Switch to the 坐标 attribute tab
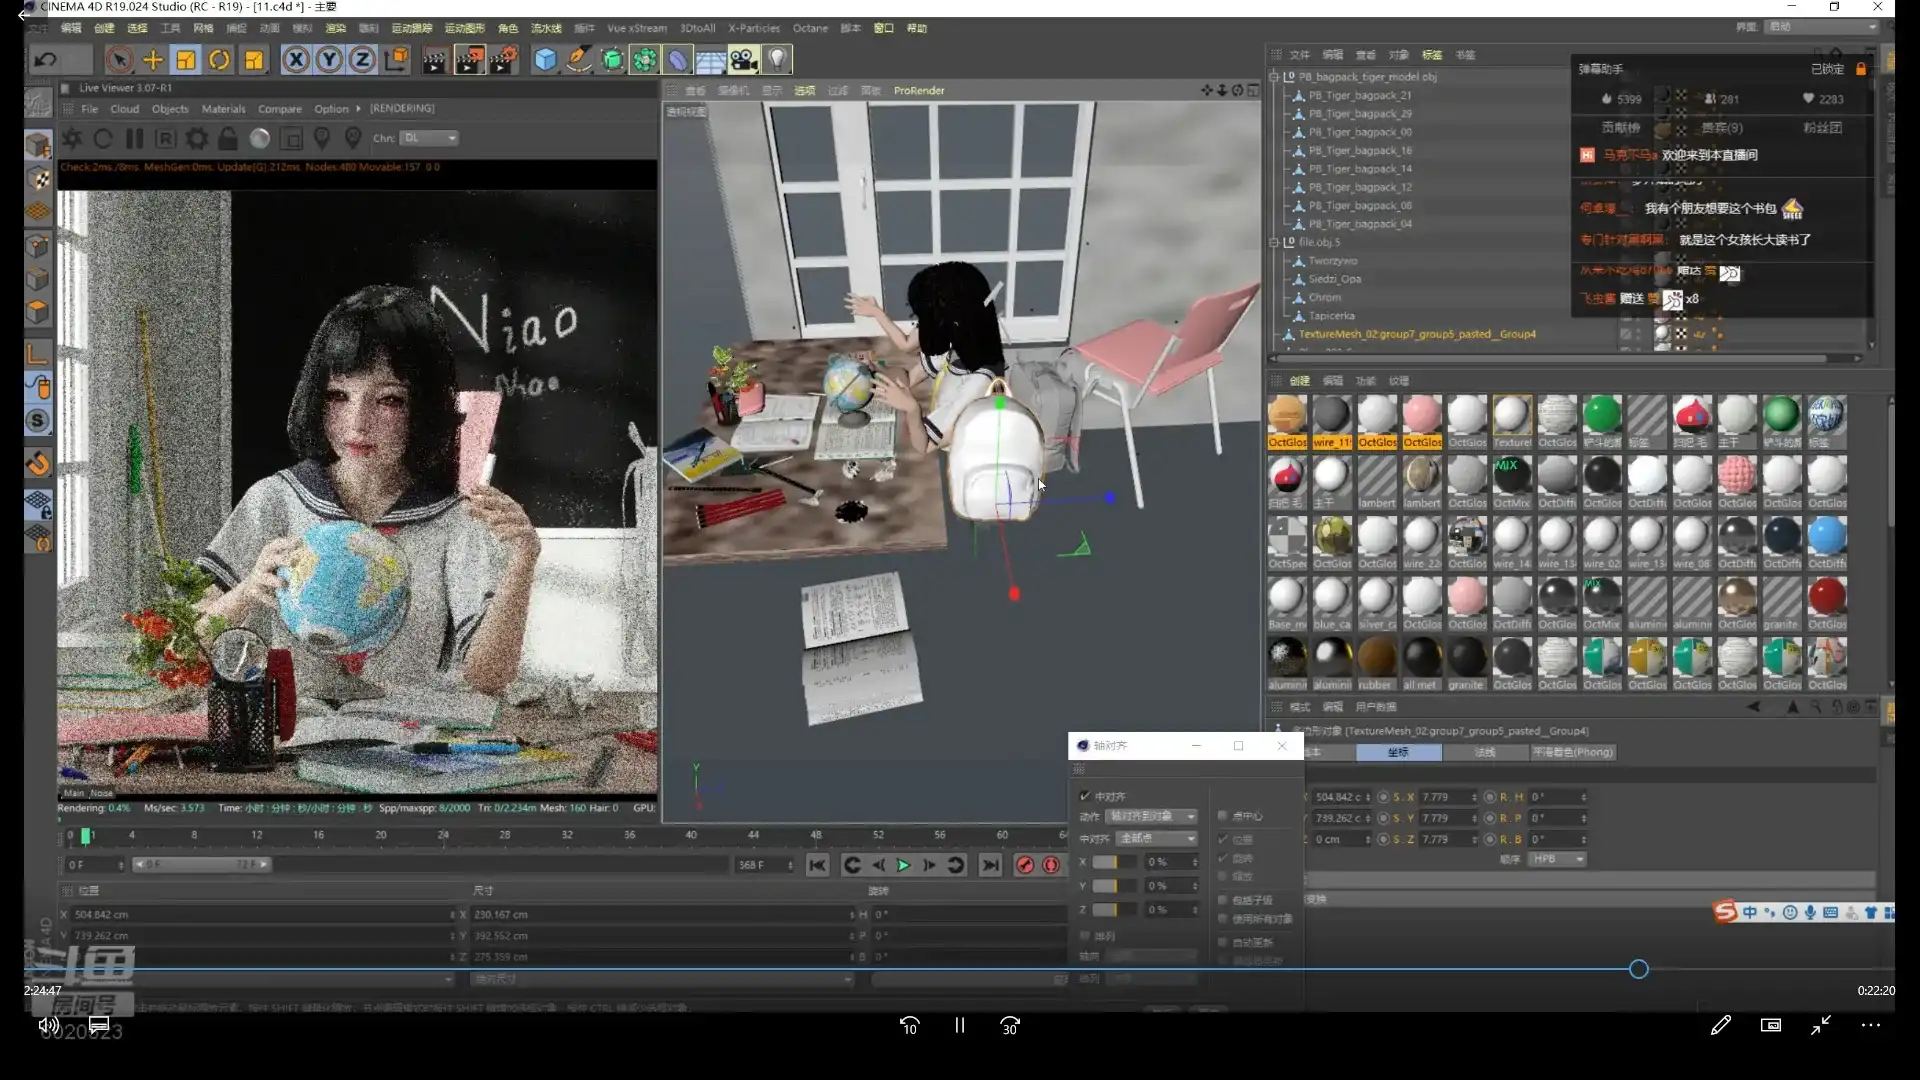Image resolution: width=1920 pixels, height=1080 pixels. coord(1398,752)
